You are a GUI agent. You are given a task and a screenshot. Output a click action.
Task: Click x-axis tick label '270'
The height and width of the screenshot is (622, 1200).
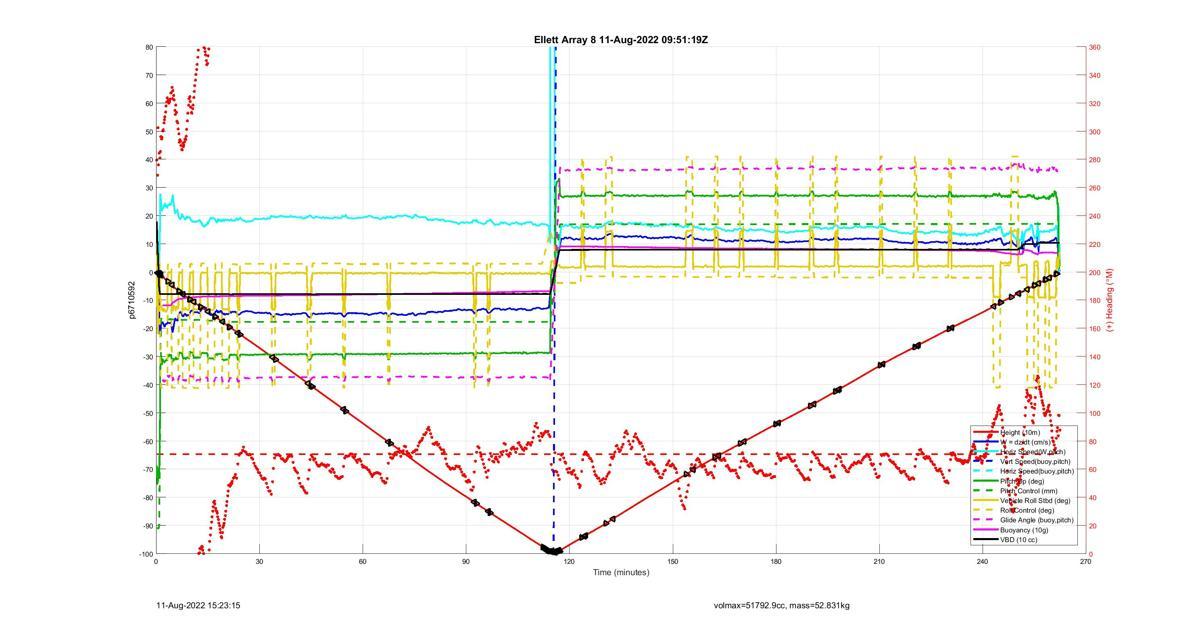1085,562
